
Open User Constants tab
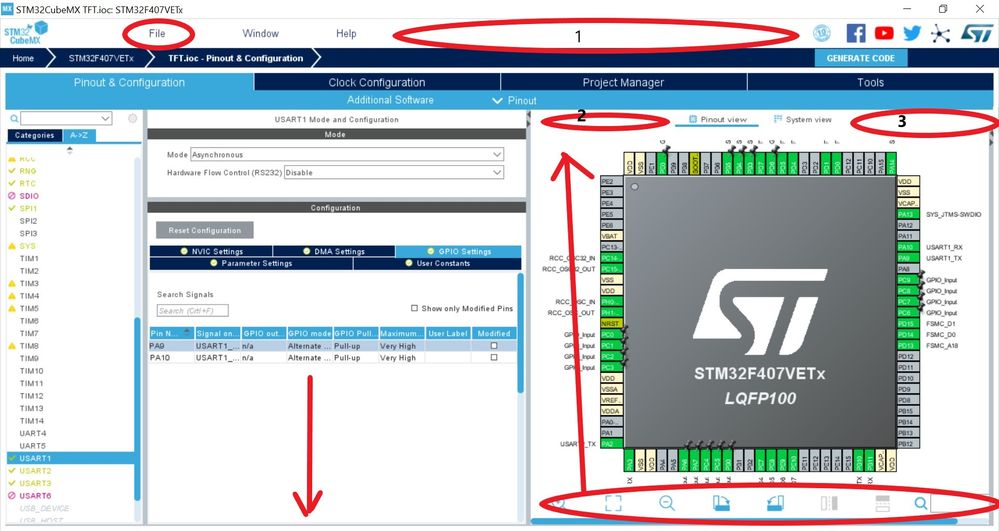[437, 263]
